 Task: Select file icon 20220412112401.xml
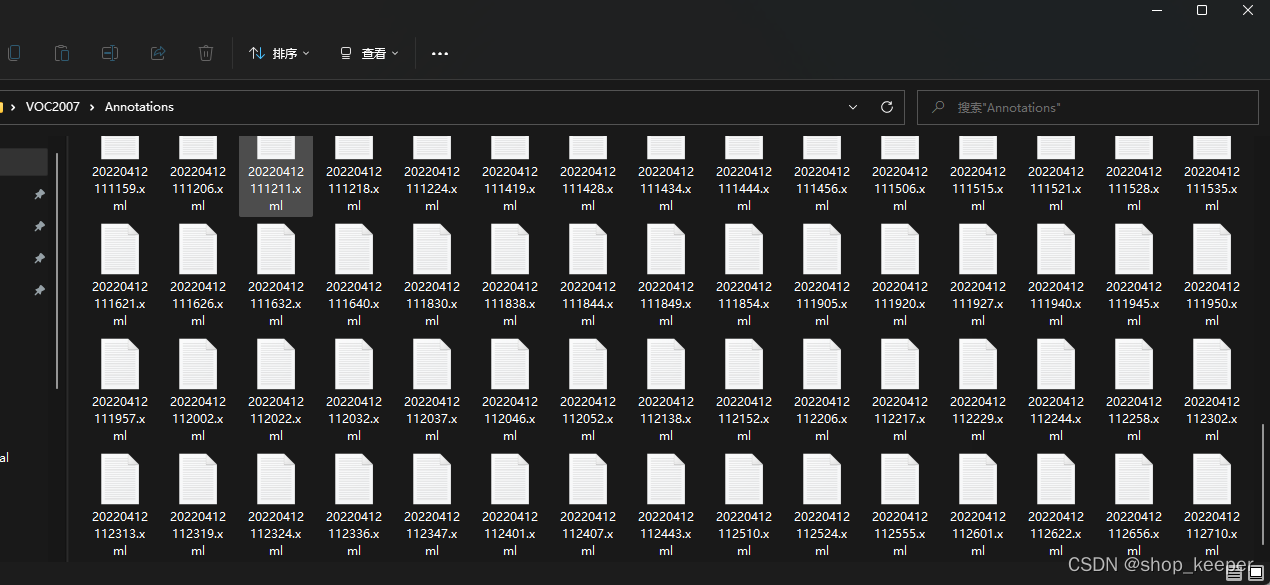[x=510, y=479]
